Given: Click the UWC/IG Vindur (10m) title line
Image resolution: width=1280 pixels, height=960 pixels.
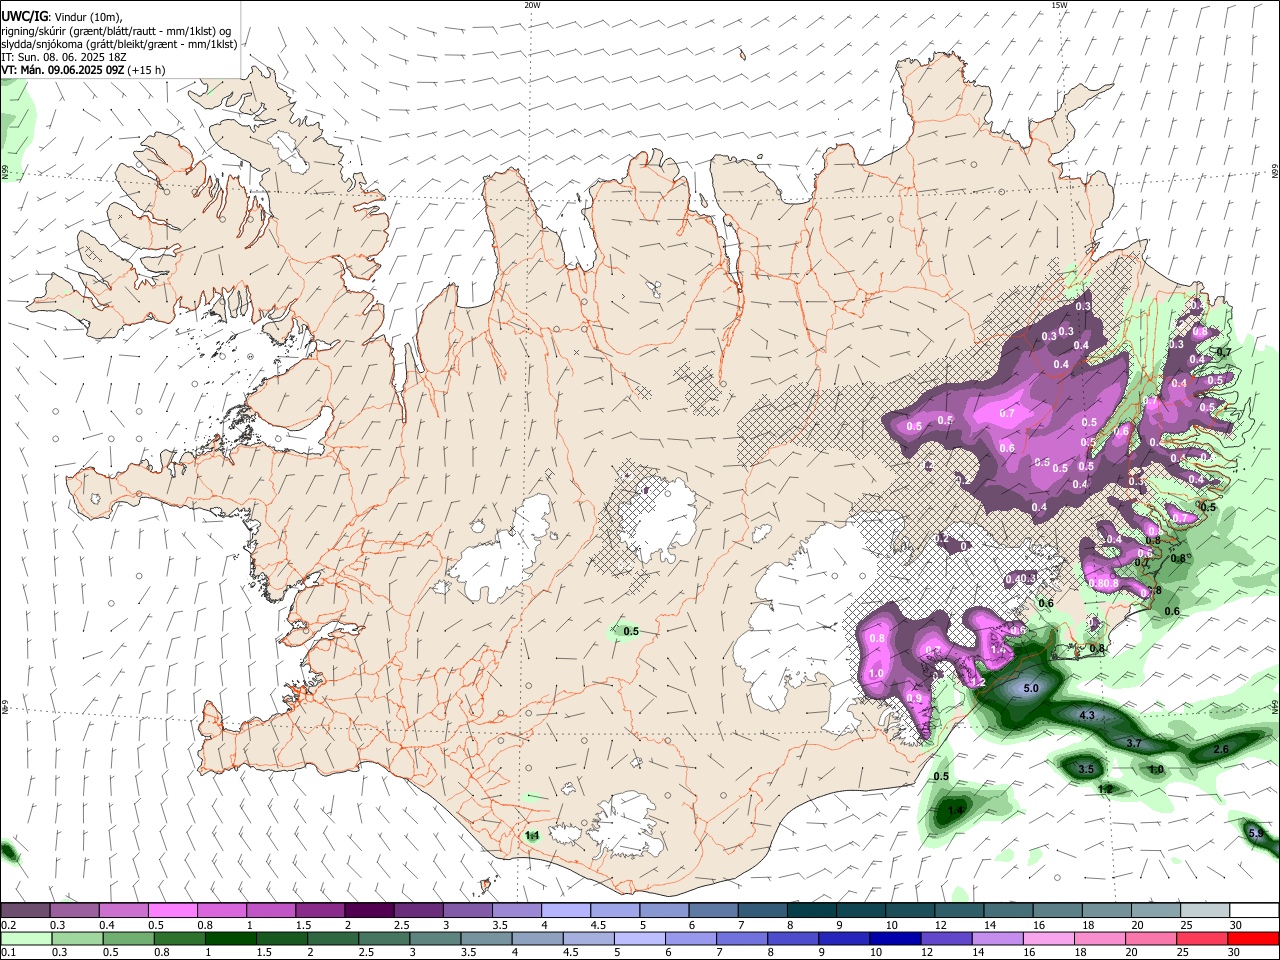Looking at the screenshot, I should point(62,16).
